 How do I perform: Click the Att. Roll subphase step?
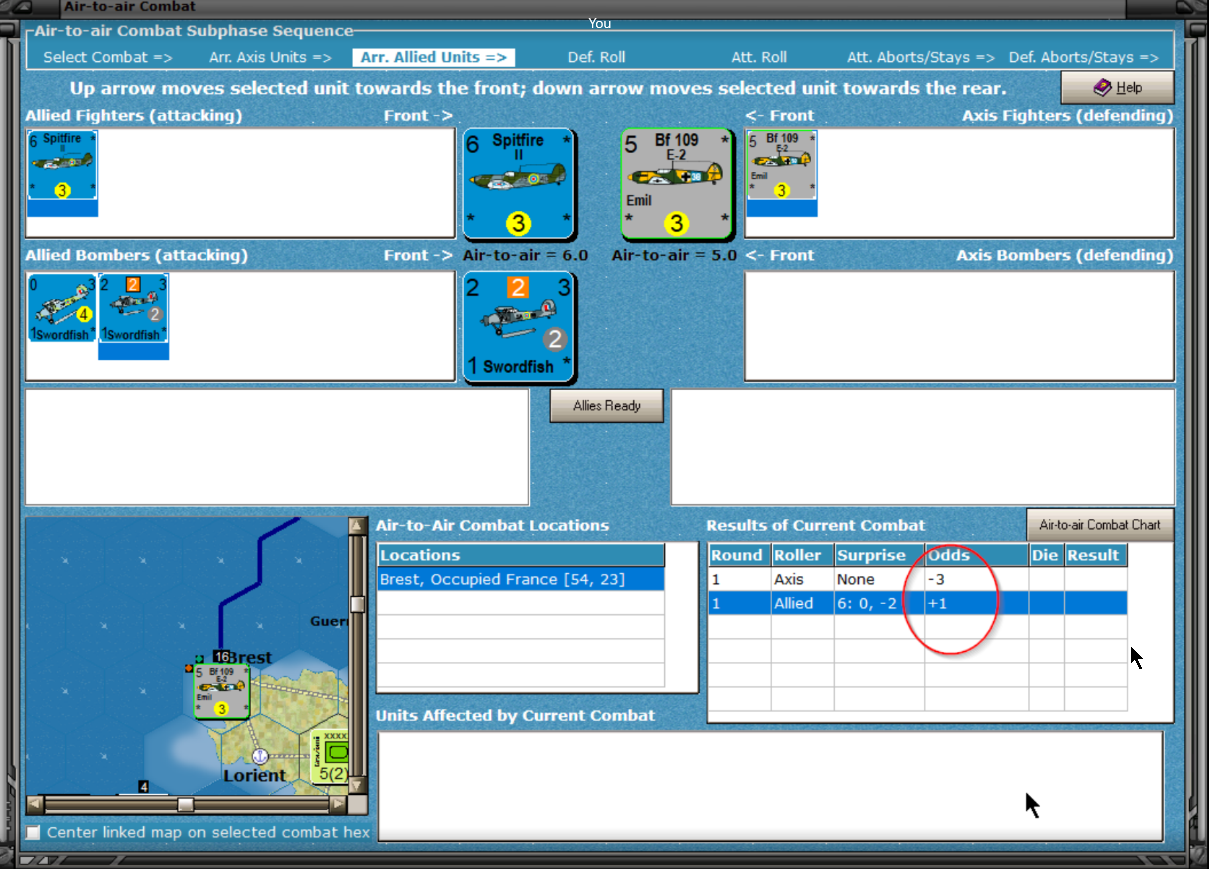point(759,57)
